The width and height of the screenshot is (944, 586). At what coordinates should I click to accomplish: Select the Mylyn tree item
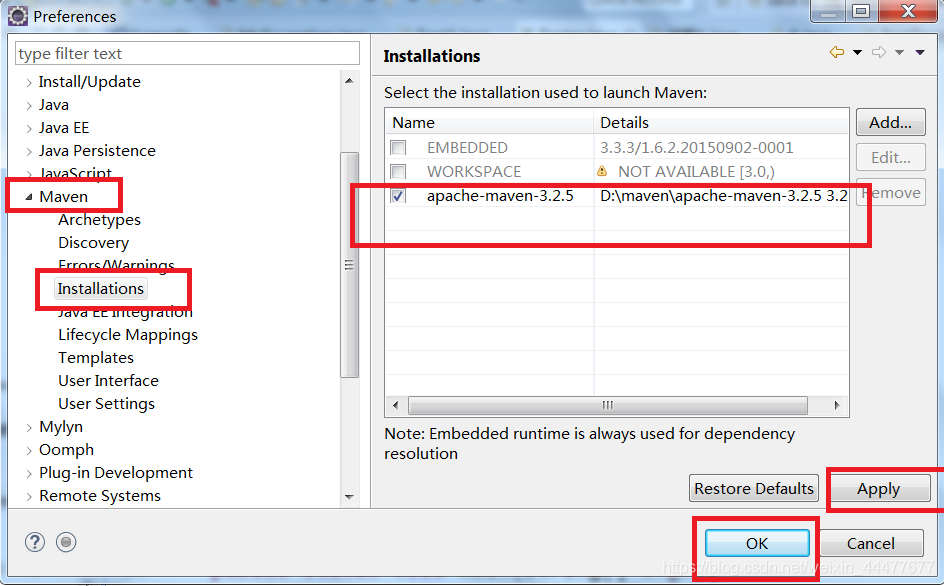click(x=61, y=427)
